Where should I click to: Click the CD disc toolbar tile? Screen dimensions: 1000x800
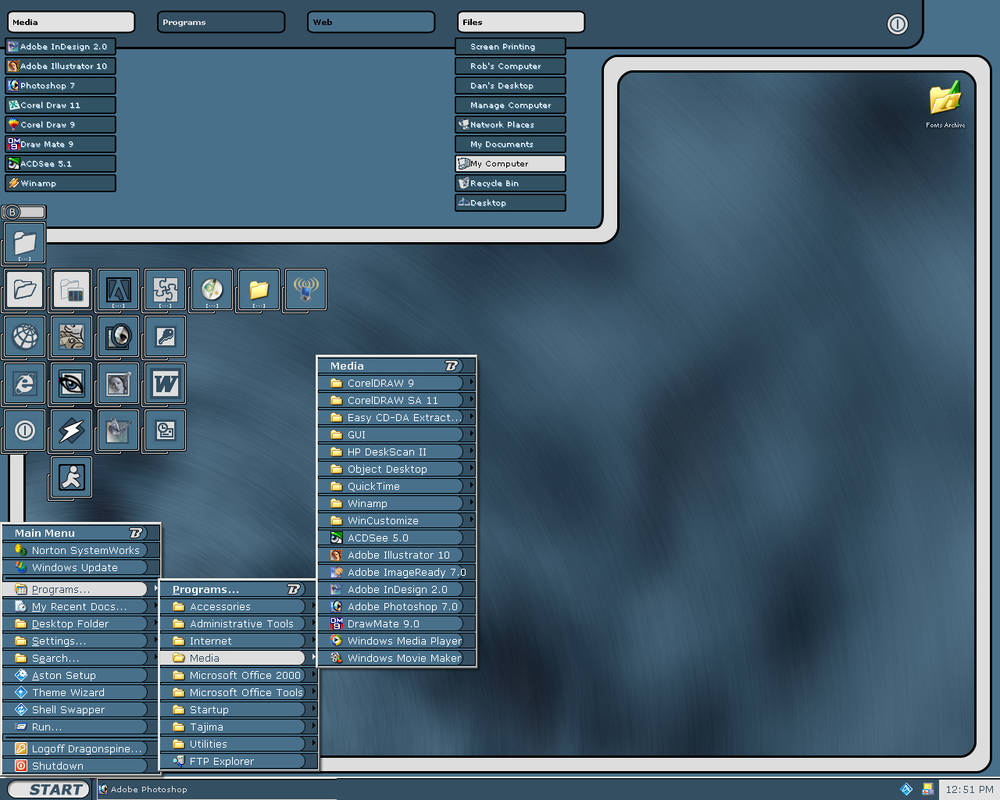coord(212,290)
